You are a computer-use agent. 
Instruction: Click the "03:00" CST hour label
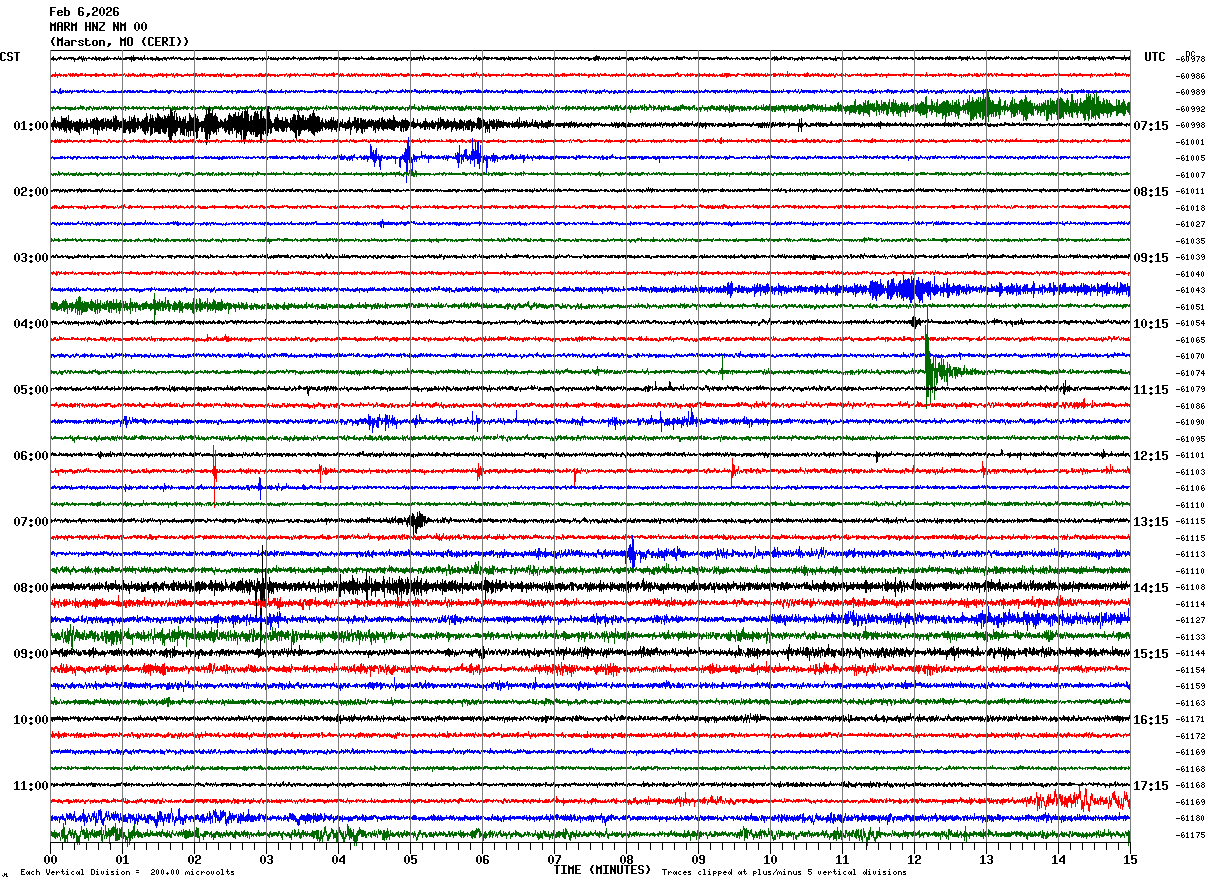[31, 258]
